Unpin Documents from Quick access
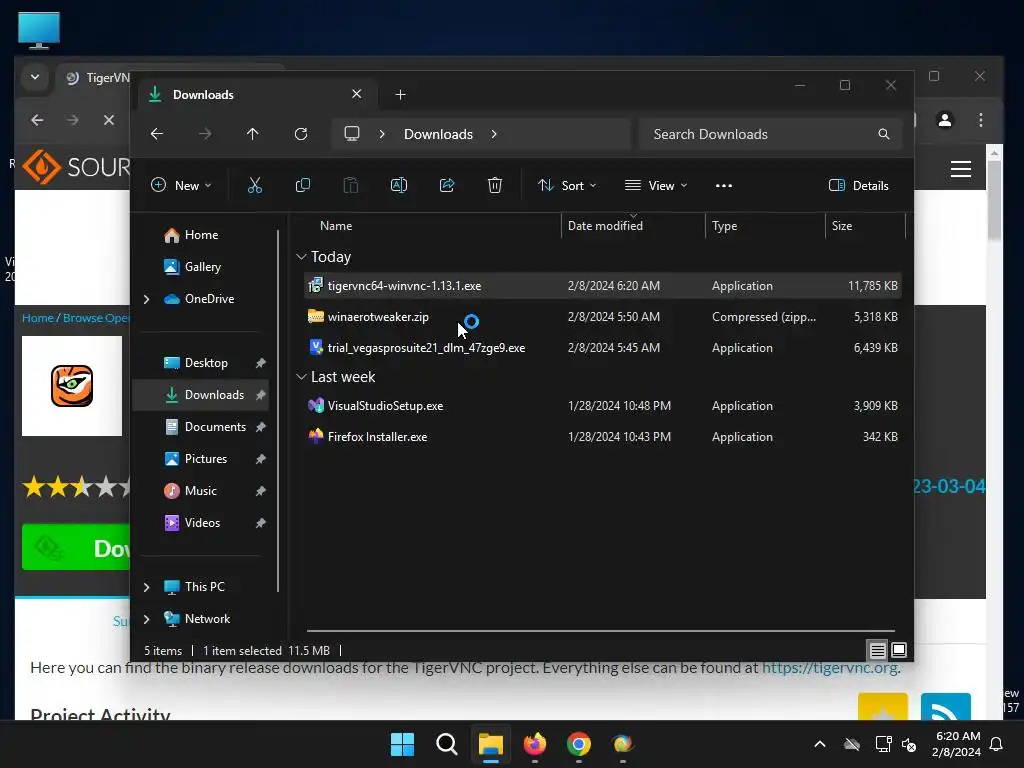The height and width of the screenshot is (768, 1024). point(261,427)
